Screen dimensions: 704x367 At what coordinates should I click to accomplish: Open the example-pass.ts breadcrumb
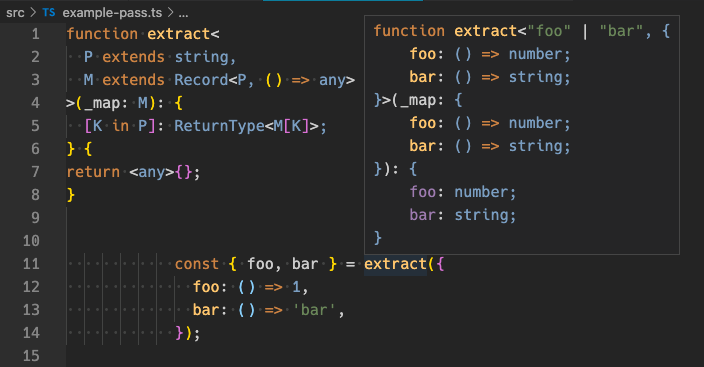tap(112, 13)
